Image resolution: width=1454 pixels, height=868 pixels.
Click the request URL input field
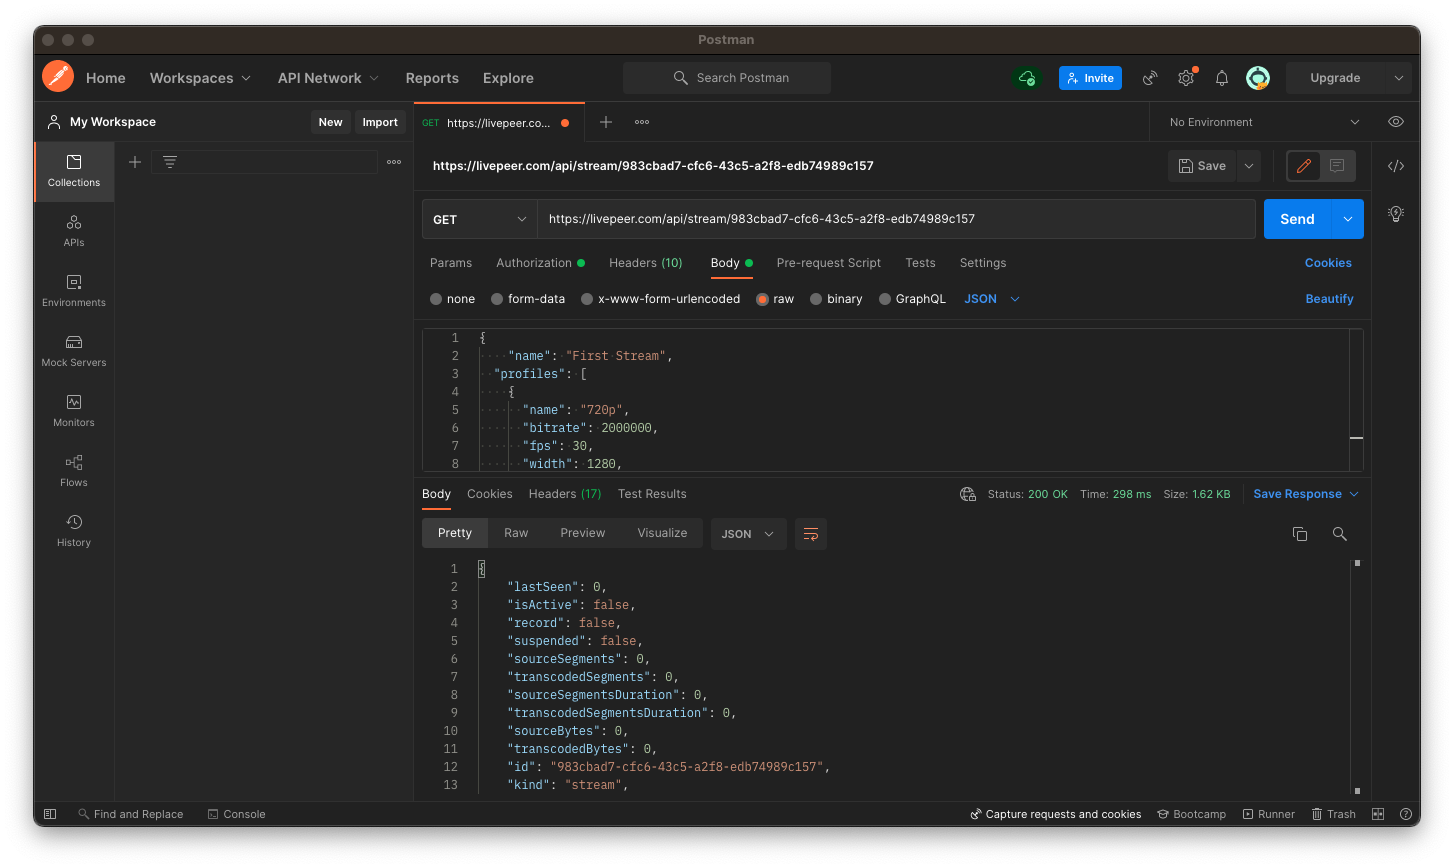pos(896,219)
